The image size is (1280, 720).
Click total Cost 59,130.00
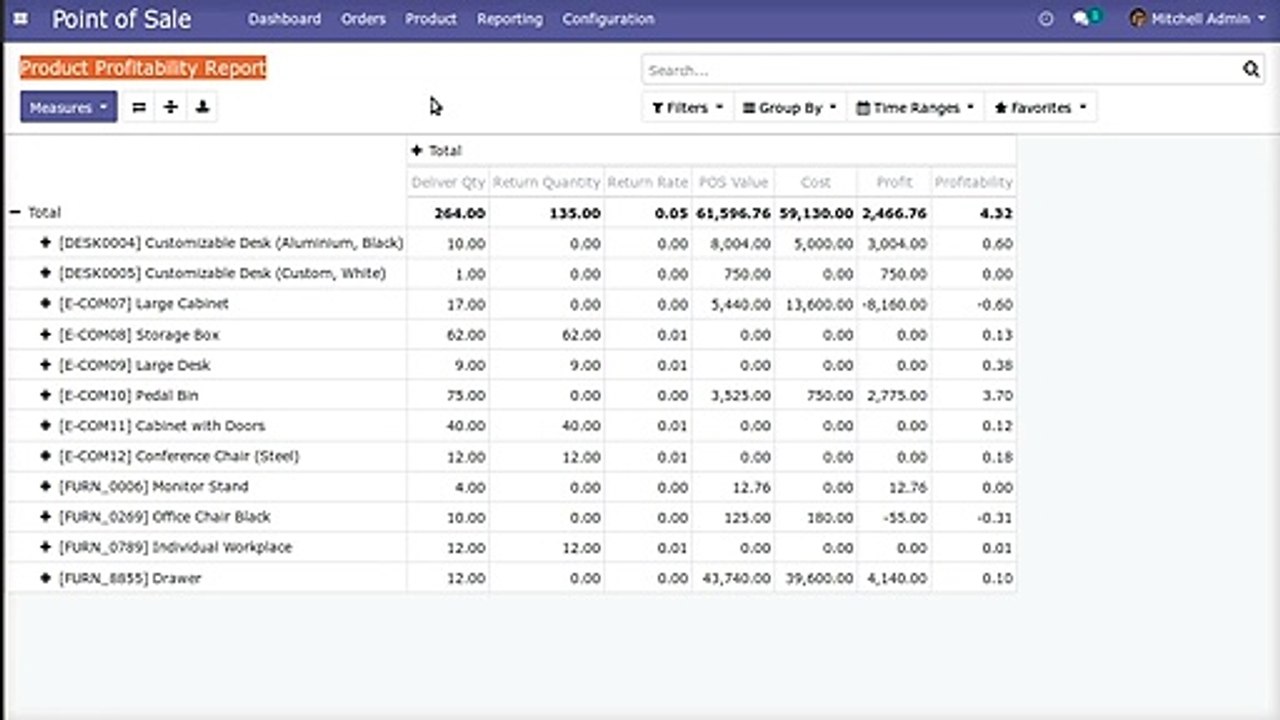[816, 213]
